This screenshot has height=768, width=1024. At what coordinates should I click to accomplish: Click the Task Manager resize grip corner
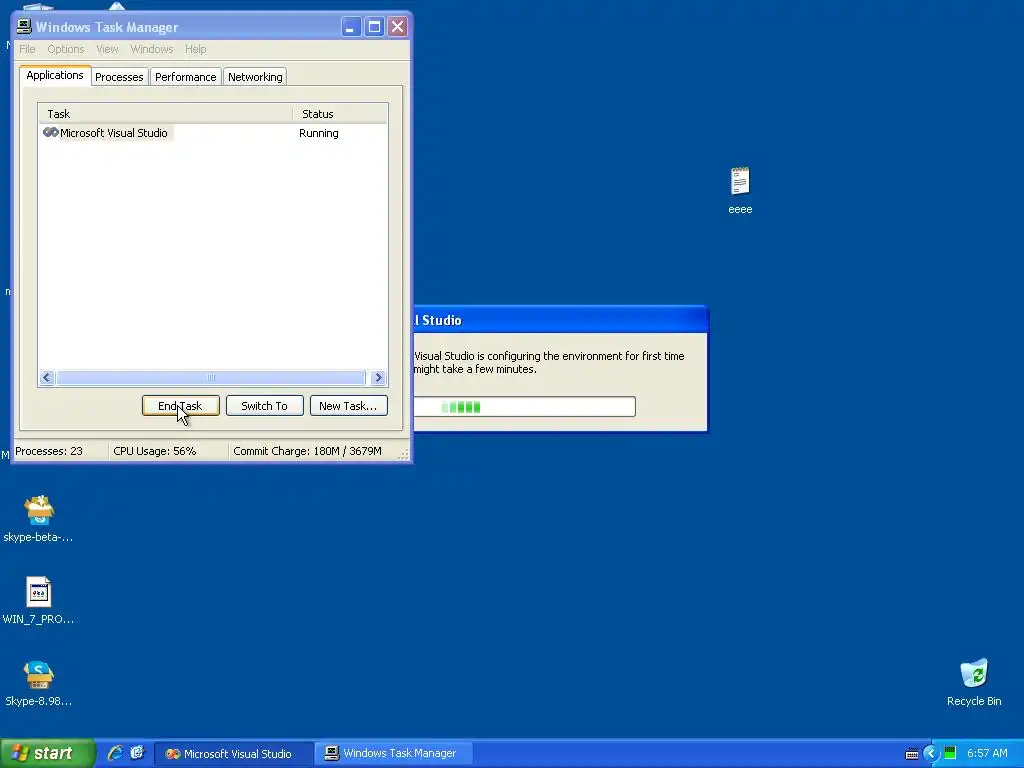pyautogui.click(x=404, y=454)
